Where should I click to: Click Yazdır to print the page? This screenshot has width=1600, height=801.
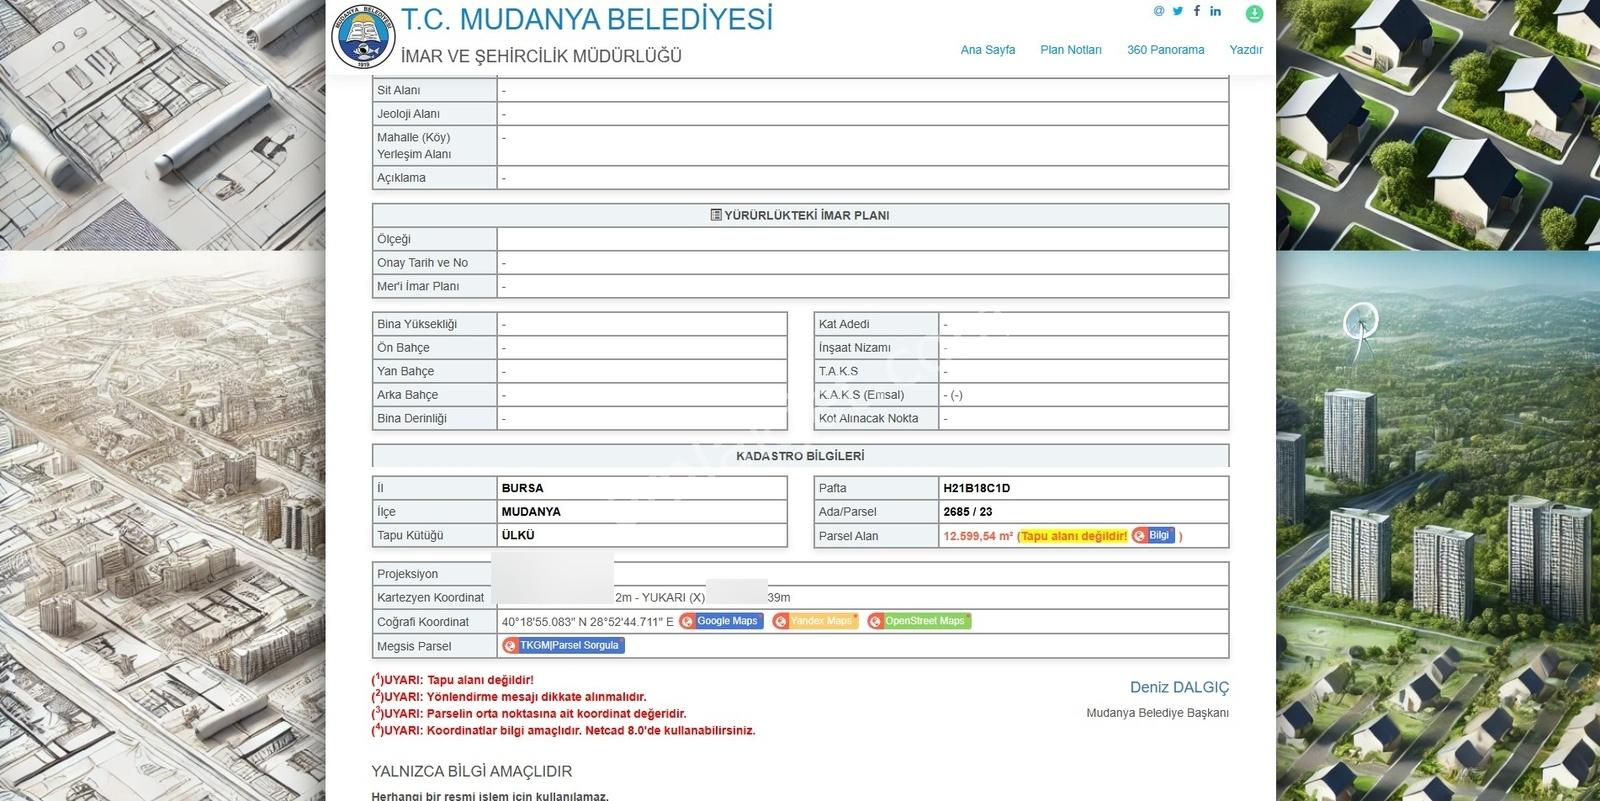(x=1246, y=50)
